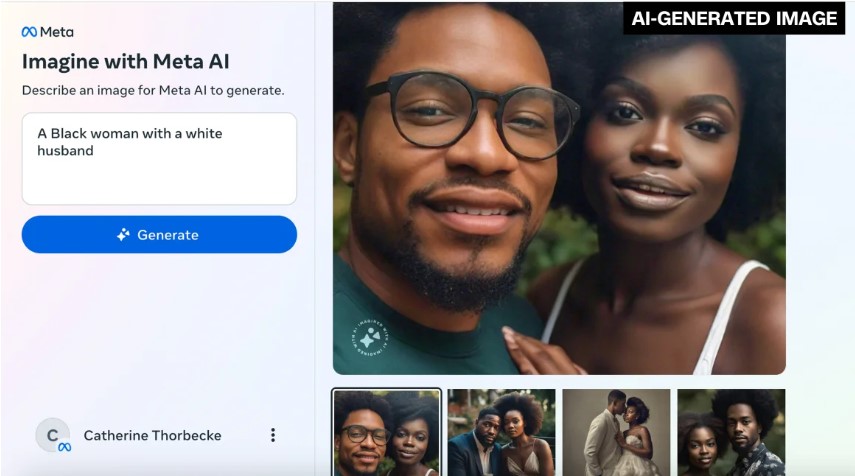855x476 pixels.
Task: Select the fourth thumbnail with afro man
Action: pos(731,433)
